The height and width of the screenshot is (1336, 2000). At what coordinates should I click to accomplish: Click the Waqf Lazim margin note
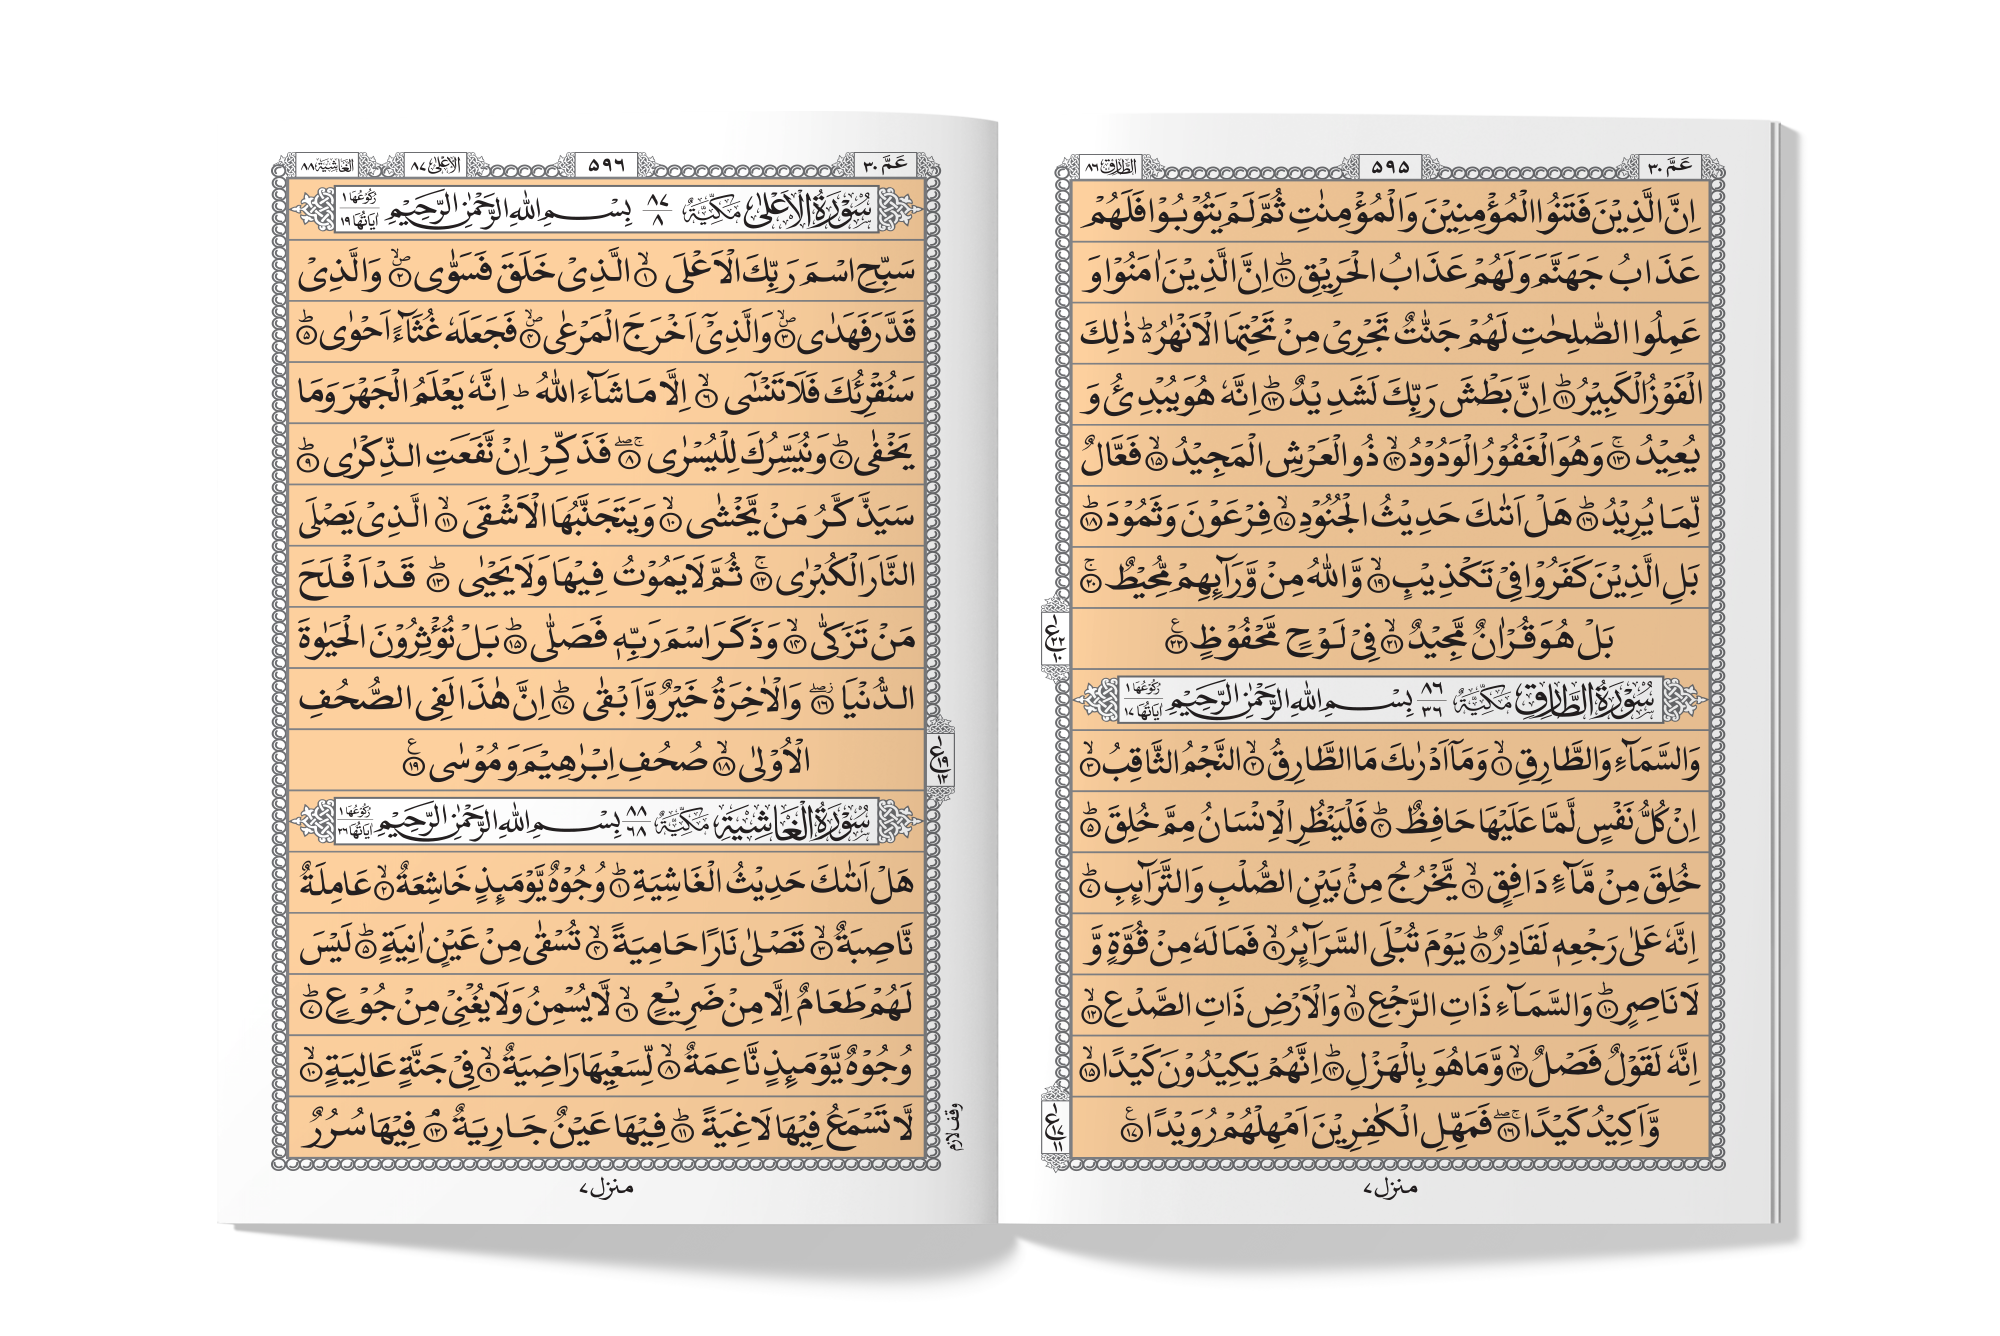[955, 1128]
